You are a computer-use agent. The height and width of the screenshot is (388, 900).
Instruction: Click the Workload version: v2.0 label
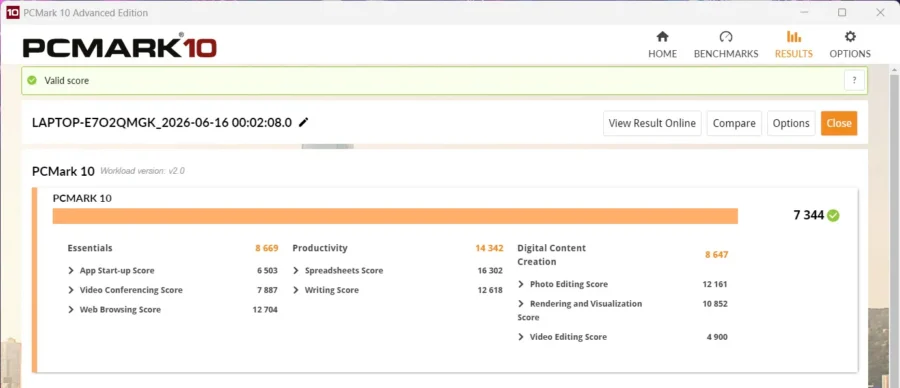(x=142, y=171)
